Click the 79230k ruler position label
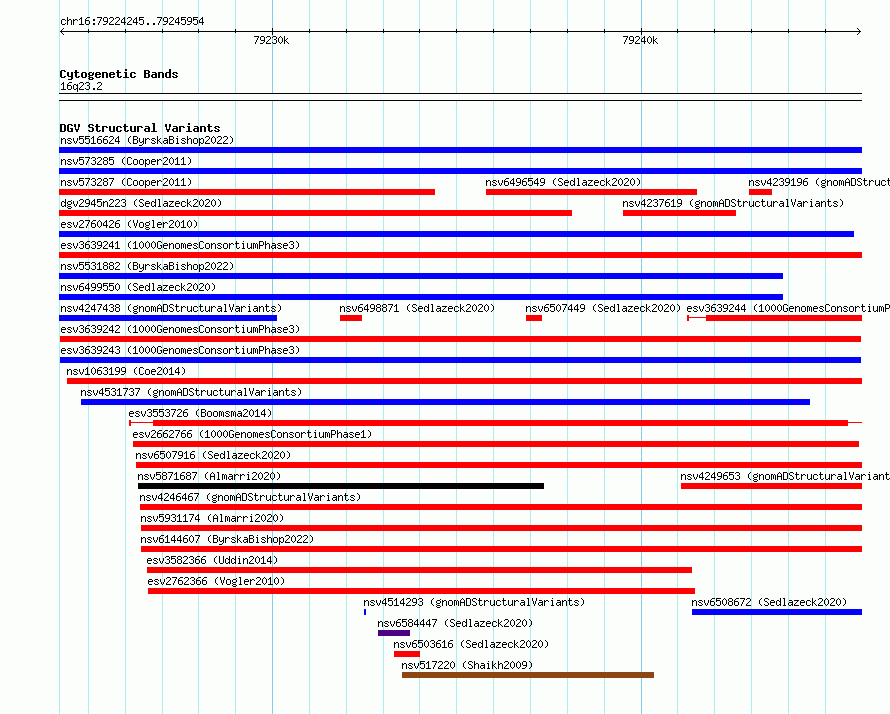890x714 pixels. tap(271, 40)
